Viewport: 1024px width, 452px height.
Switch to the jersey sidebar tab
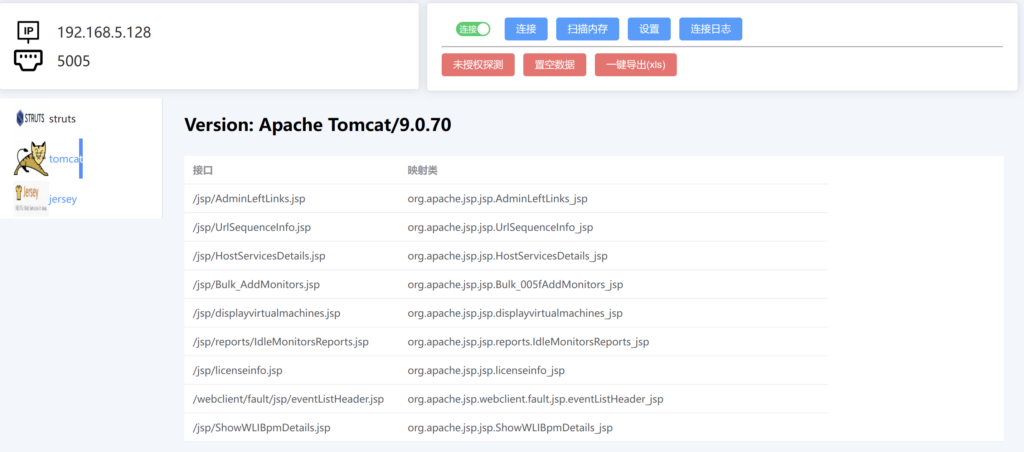point(63,199)
